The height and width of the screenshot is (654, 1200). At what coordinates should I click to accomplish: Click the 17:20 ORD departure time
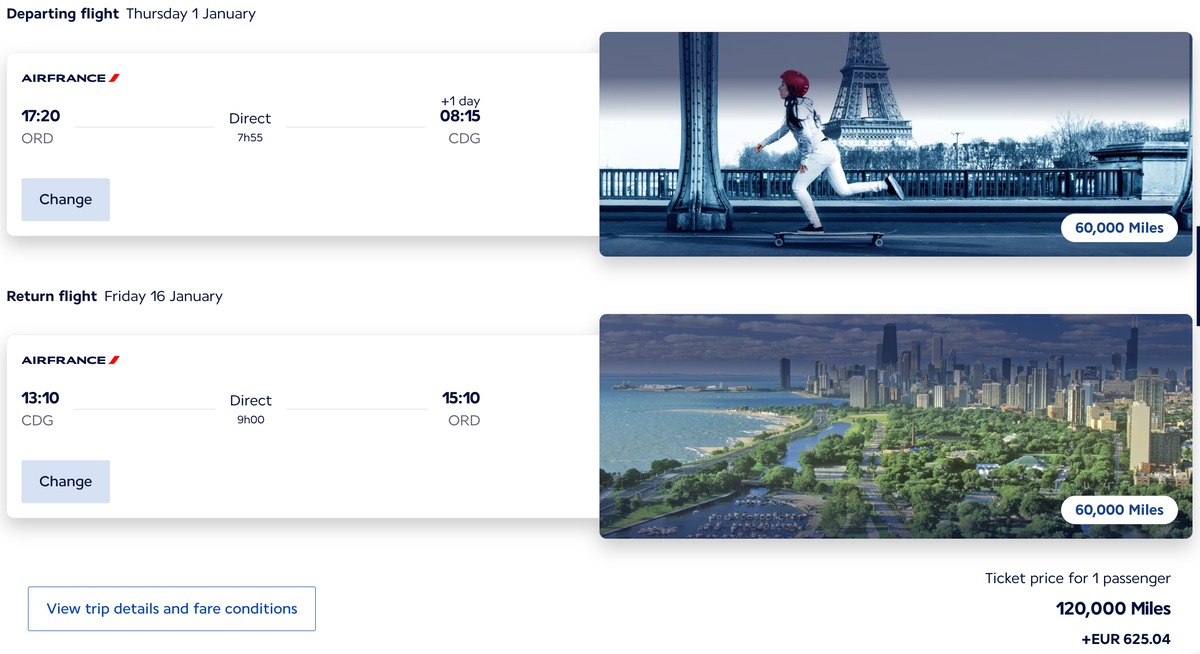(x=41, y=116)
